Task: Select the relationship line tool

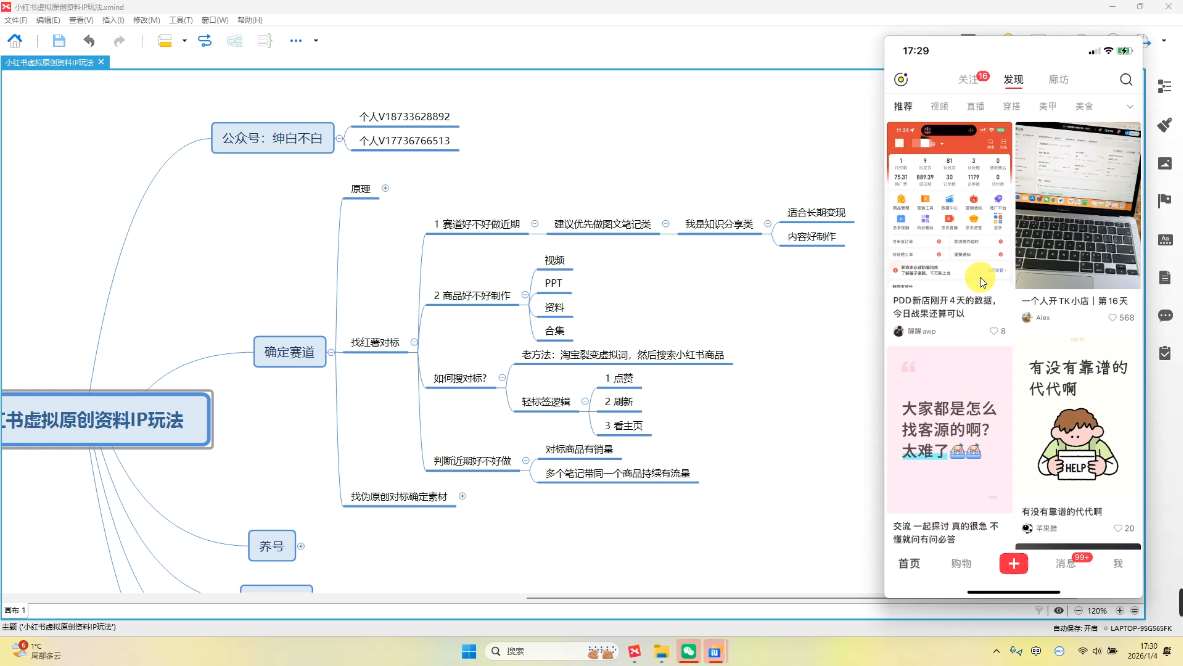Action: point(203,41)
